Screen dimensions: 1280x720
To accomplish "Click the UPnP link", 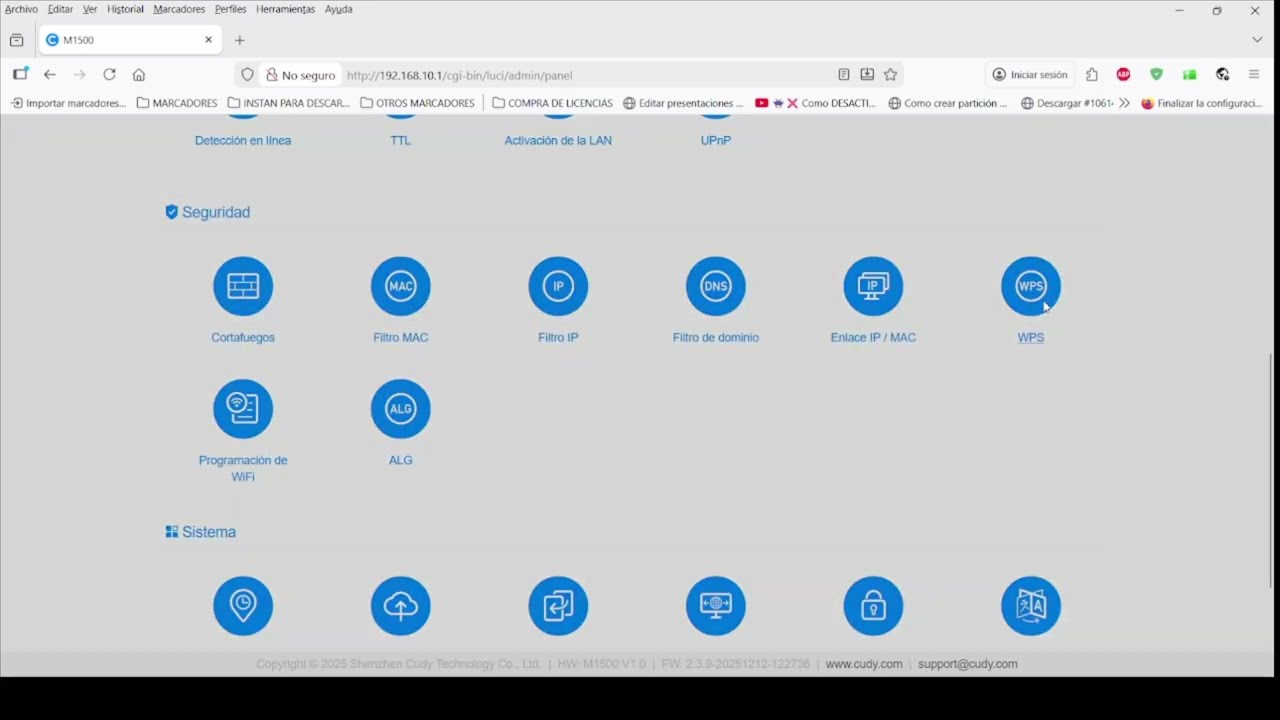I will tap(716, 140).
